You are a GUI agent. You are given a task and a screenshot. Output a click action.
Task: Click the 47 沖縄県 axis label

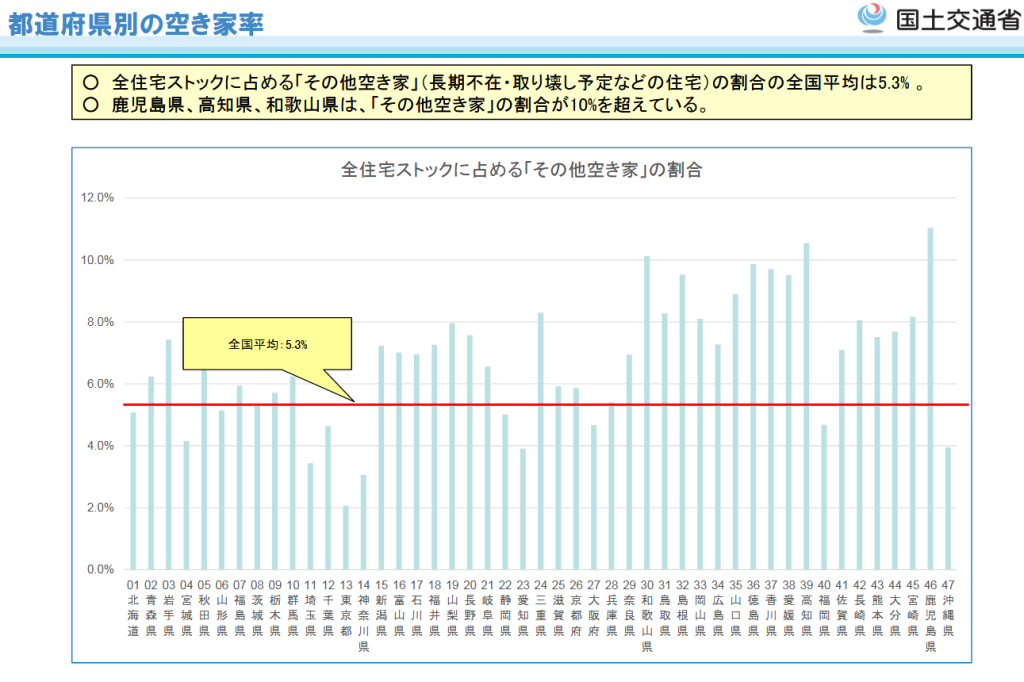click(x=948, y=608)
